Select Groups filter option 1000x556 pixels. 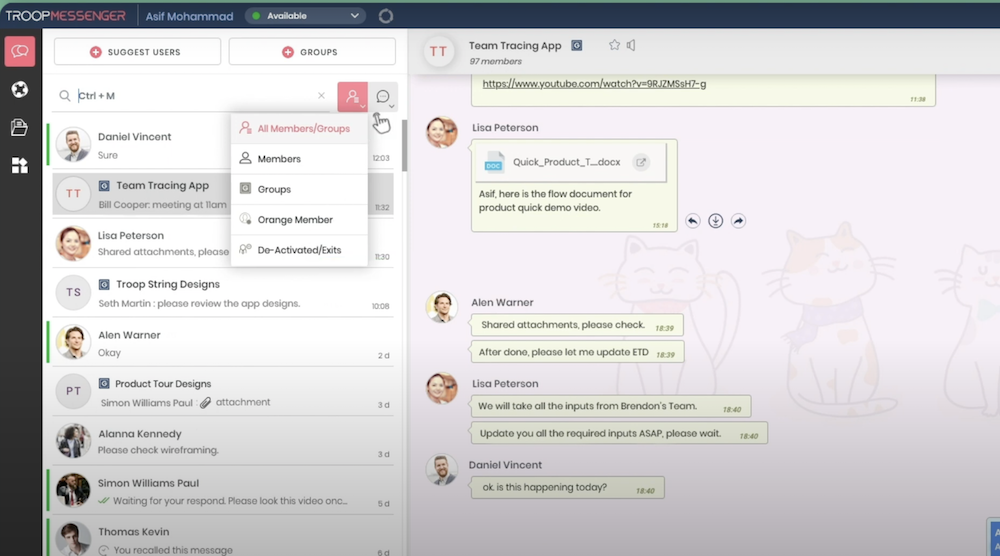click(x=299, y=189)
